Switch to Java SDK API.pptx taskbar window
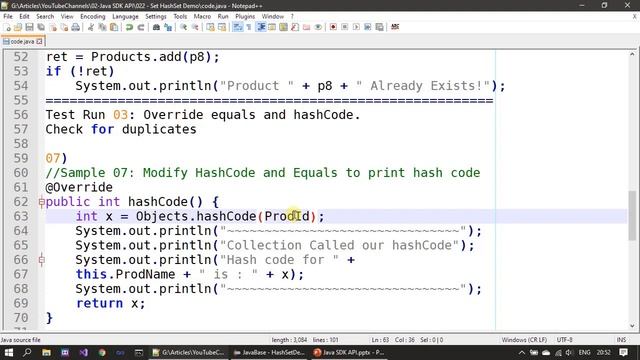The width and height of the screenshot is (640, 360). [349, 353]
